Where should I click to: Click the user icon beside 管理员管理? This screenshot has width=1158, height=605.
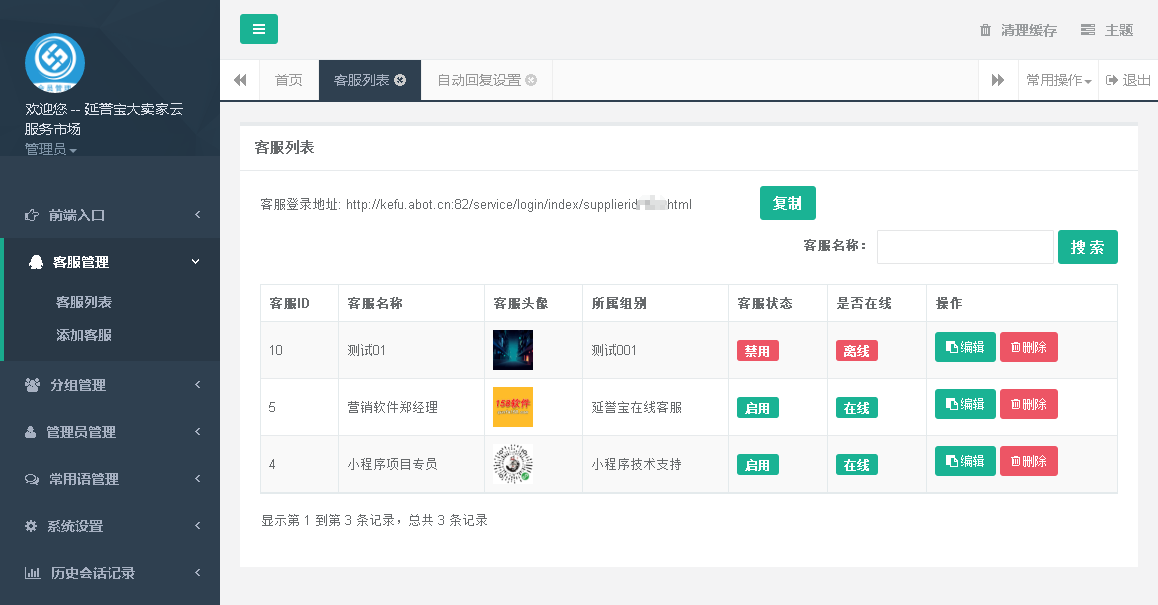tap(30, 432)
